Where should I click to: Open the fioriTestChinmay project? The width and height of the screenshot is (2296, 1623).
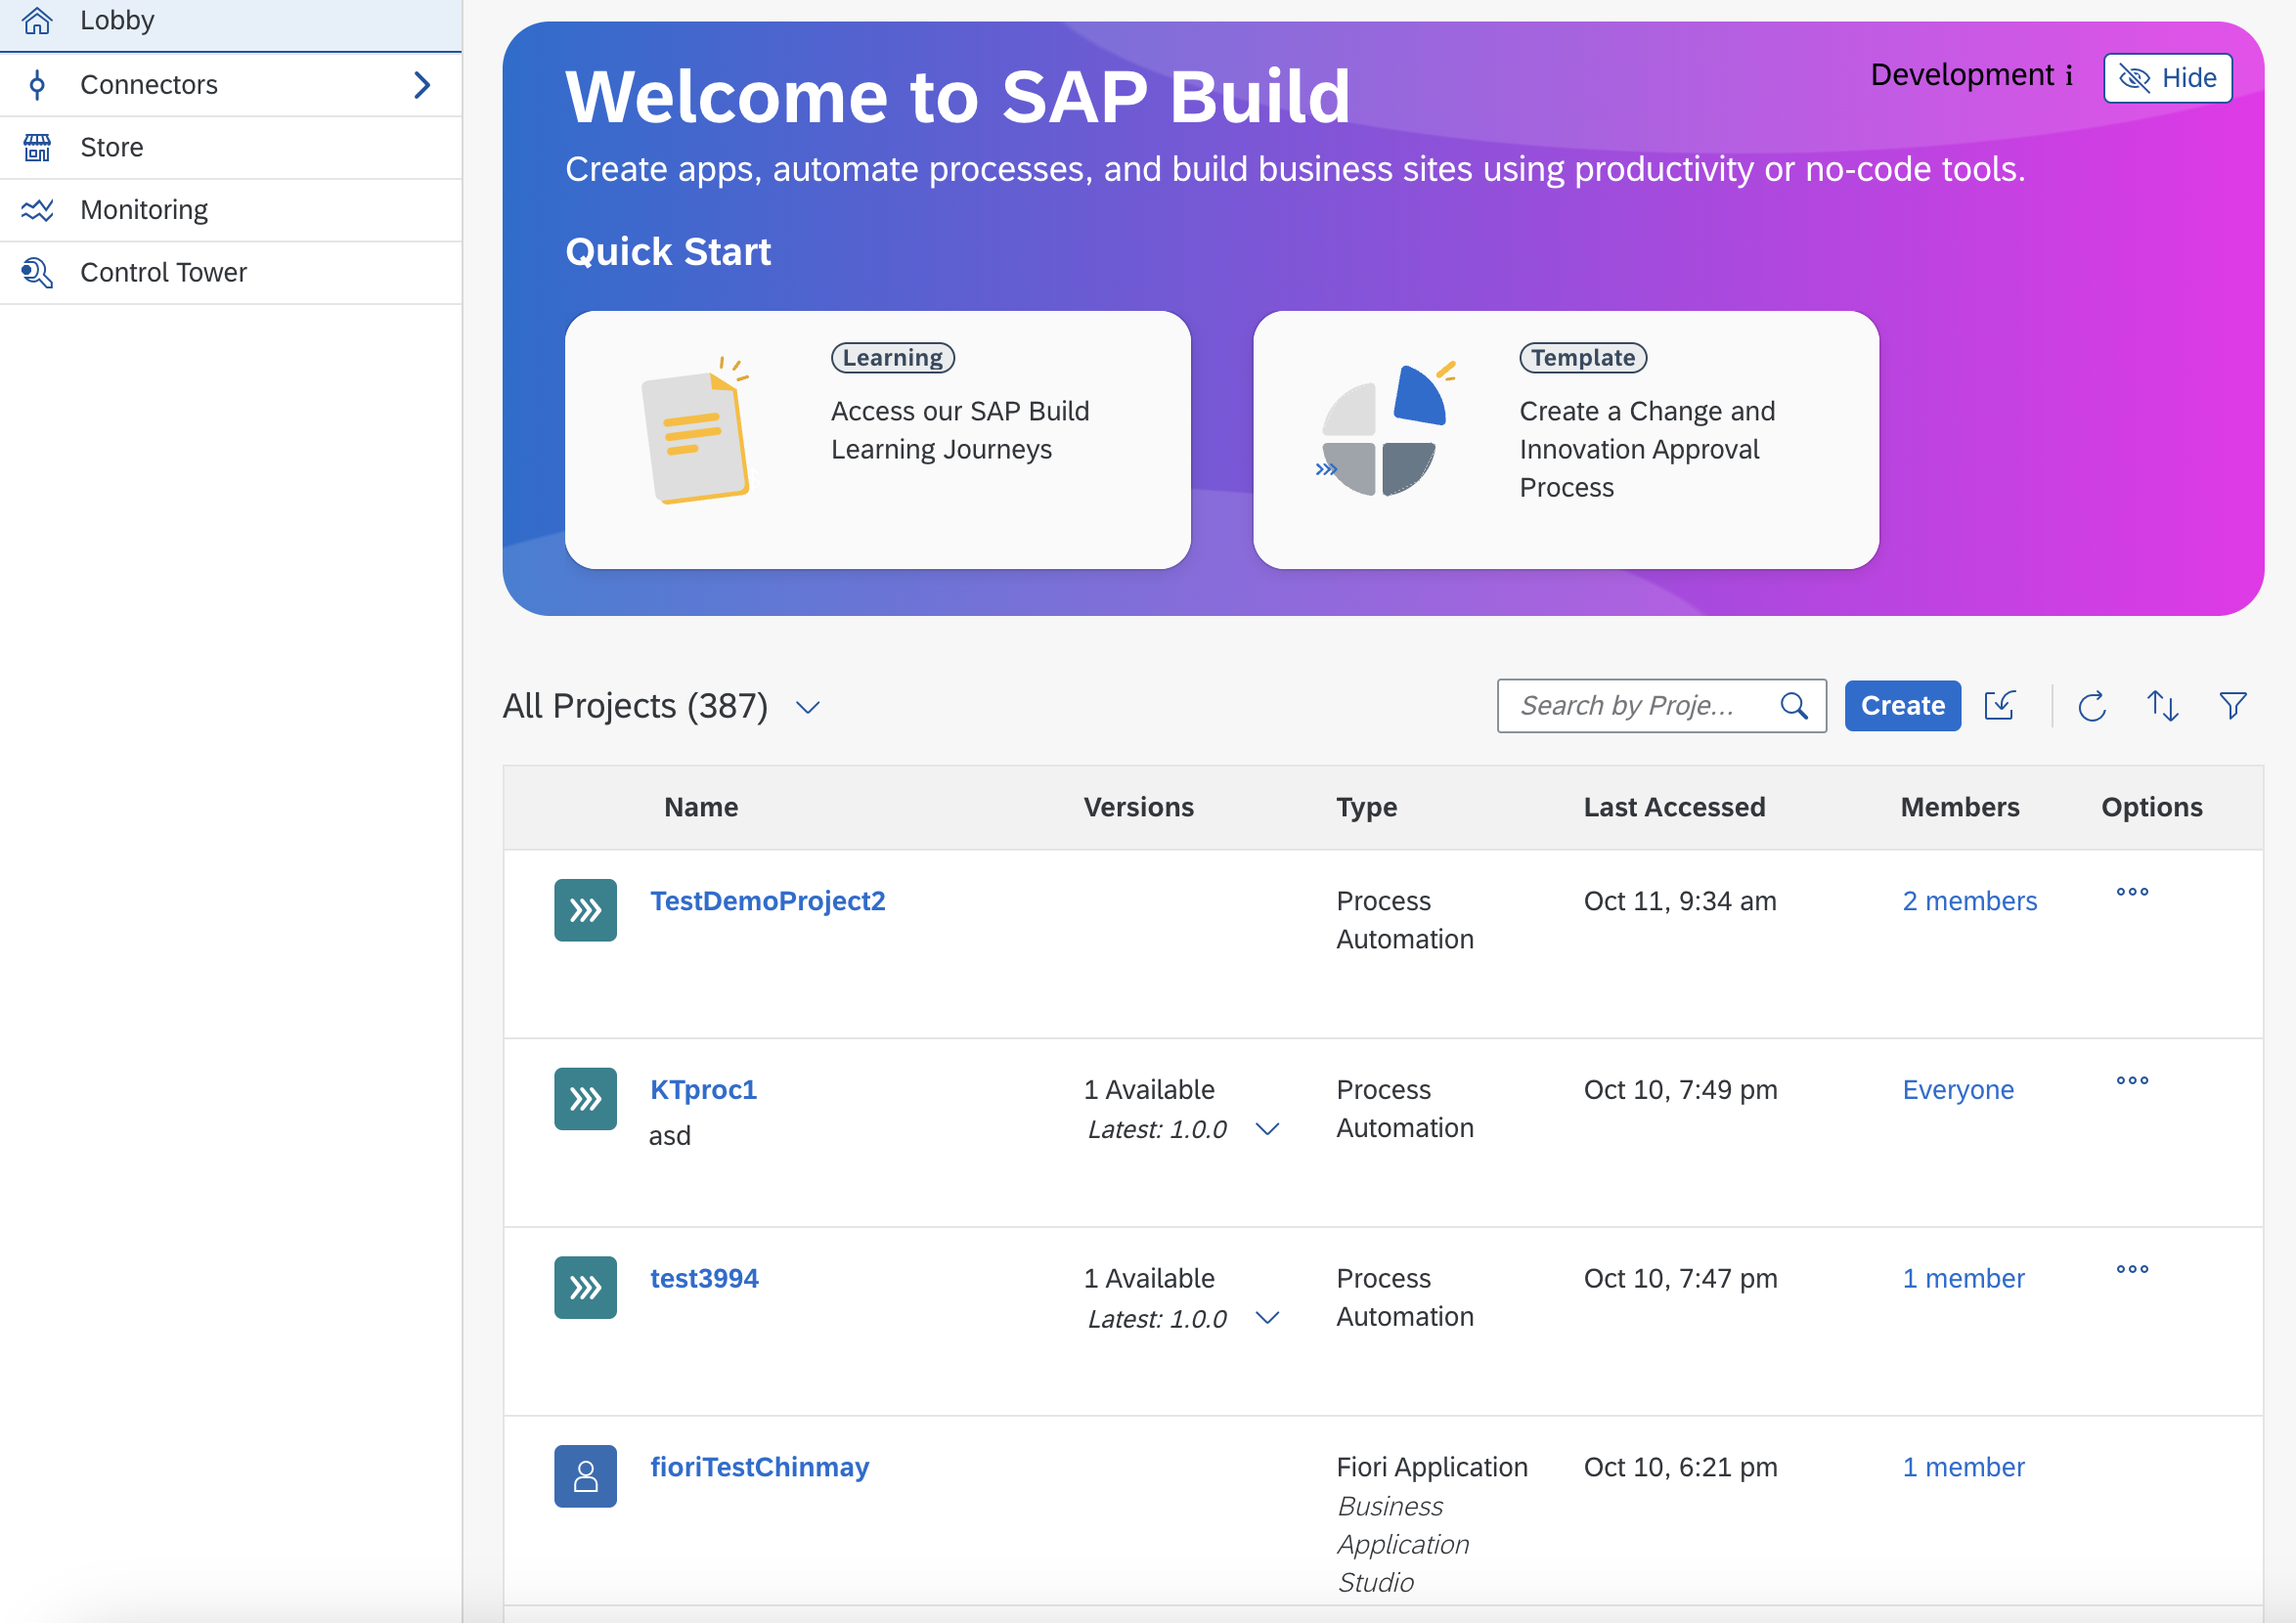[759, 1467]
